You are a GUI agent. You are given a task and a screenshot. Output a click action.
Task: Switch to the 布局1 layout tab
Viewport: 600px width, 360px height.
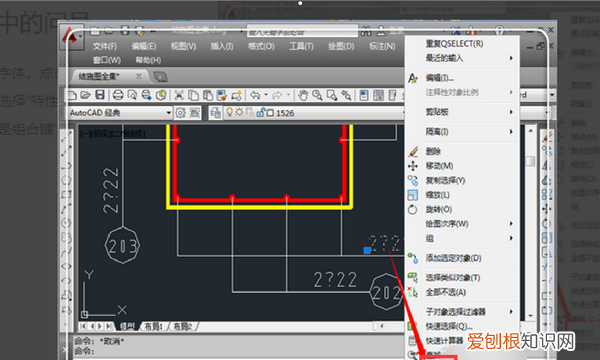153,326
